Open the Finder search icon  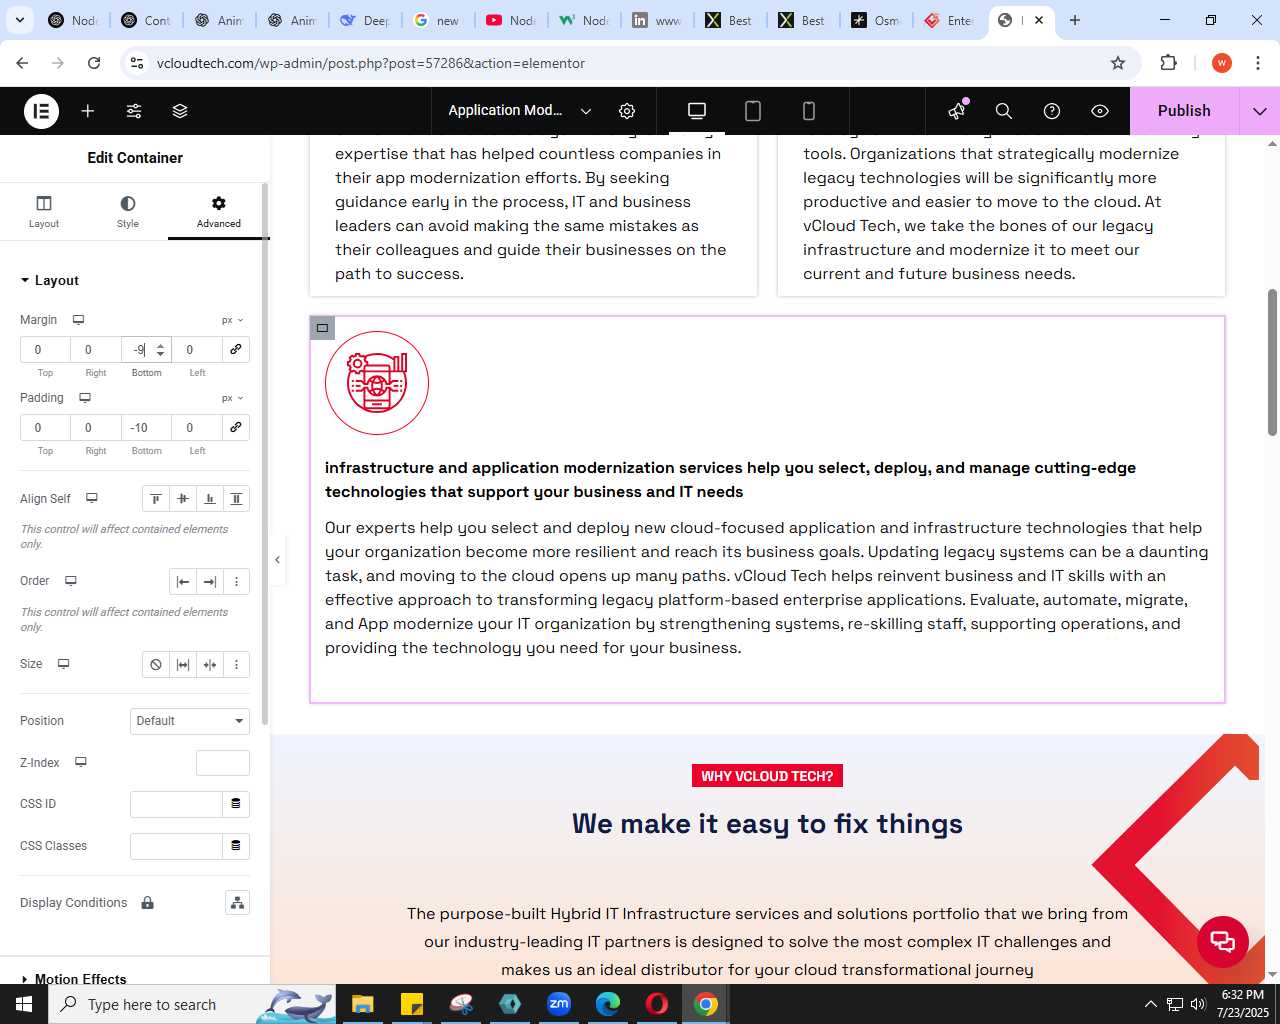pyautogui.click(x=1004, y=111)
